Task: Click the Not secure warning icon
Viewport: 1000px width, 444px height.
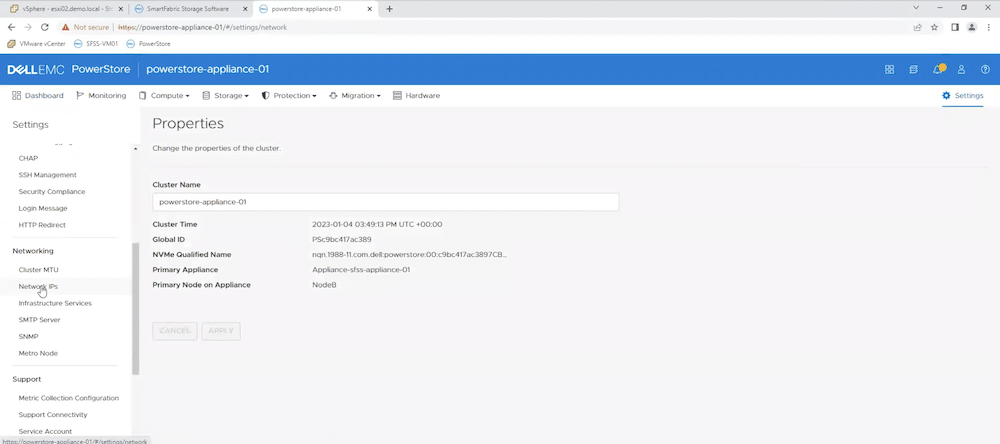Action: pos(65,27)
